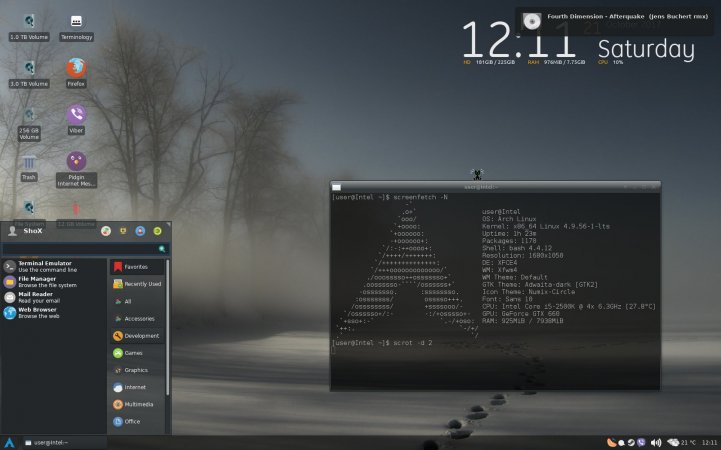Screen dimensions: 721x450
Task: Click the log out icon in menu header
Action: tap(157, 231)
